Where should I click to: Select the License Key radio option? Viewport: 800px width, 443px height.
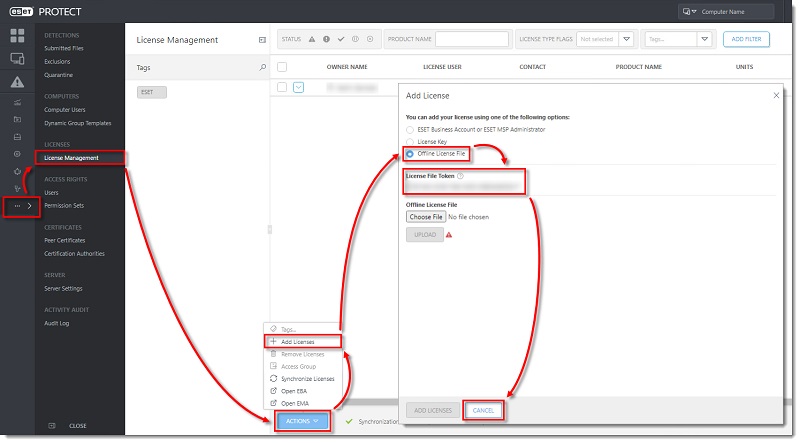[x=409, y=142]
